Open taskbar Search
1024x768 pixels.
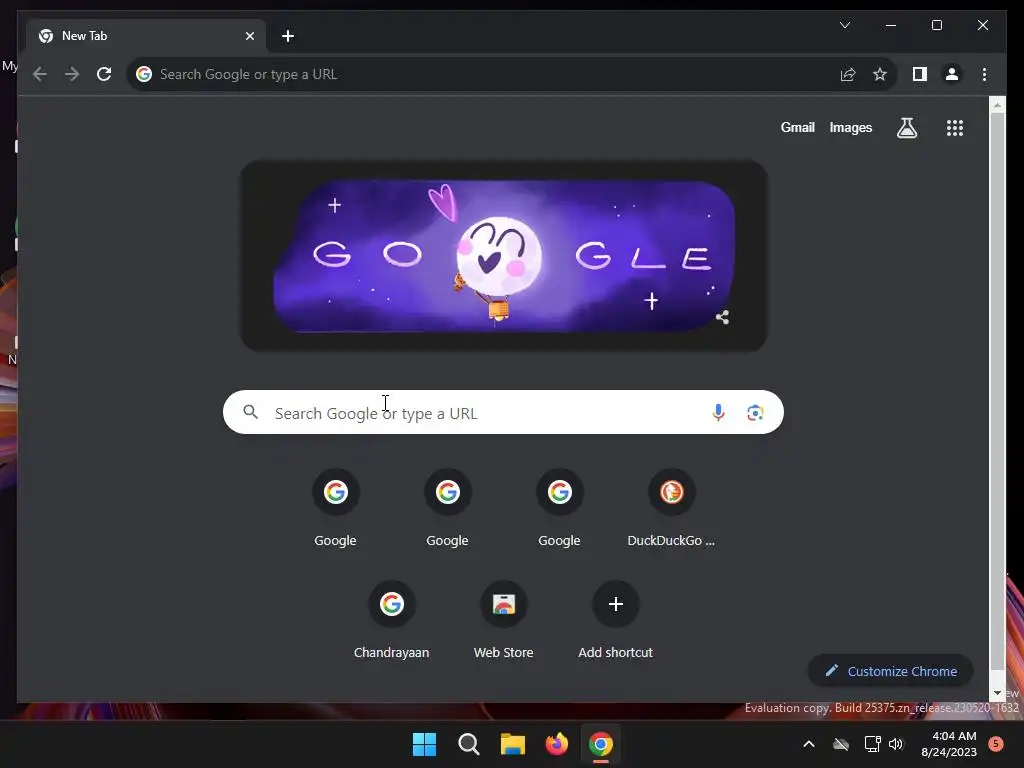click(469, 744)
